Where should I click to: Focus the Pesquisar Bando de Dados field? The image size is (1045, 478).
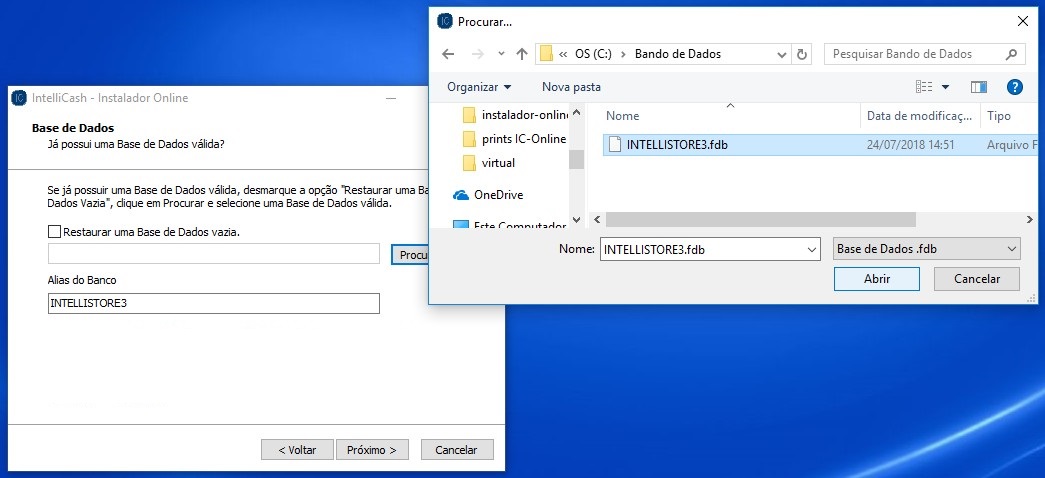click(924, 55)
